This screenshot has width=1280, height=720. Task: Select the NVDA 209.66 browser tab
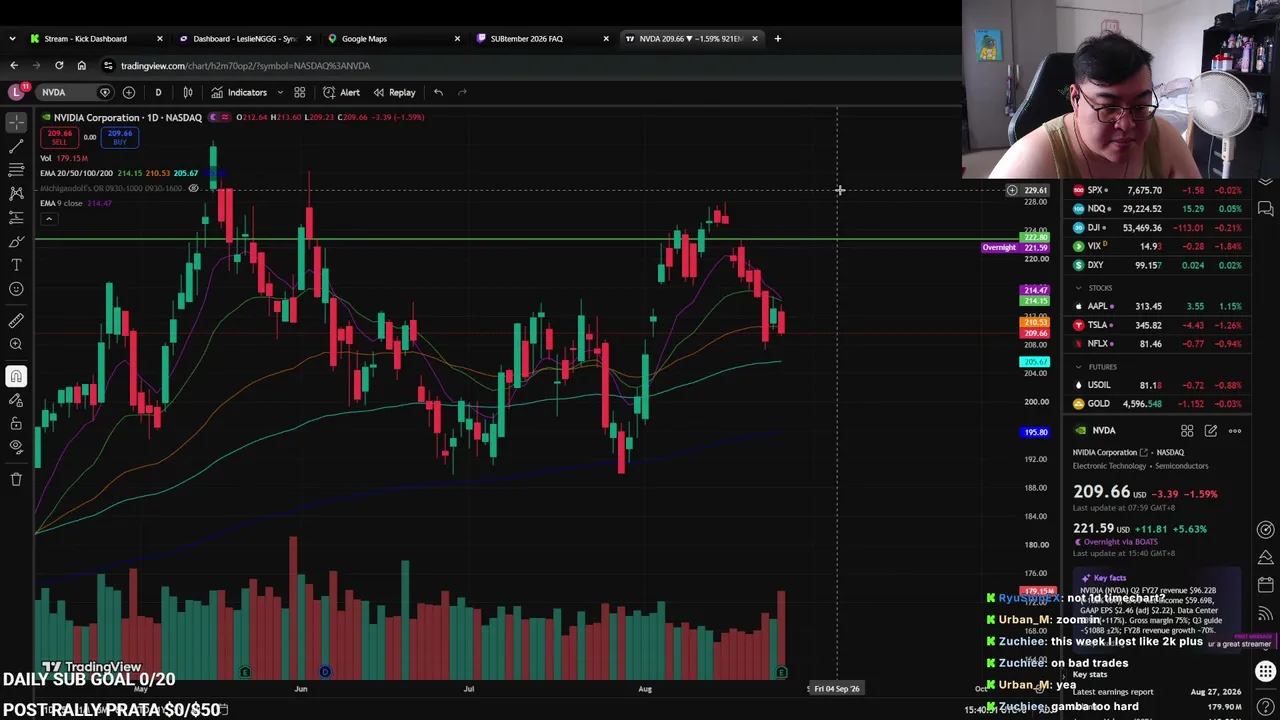coord(692,38)
